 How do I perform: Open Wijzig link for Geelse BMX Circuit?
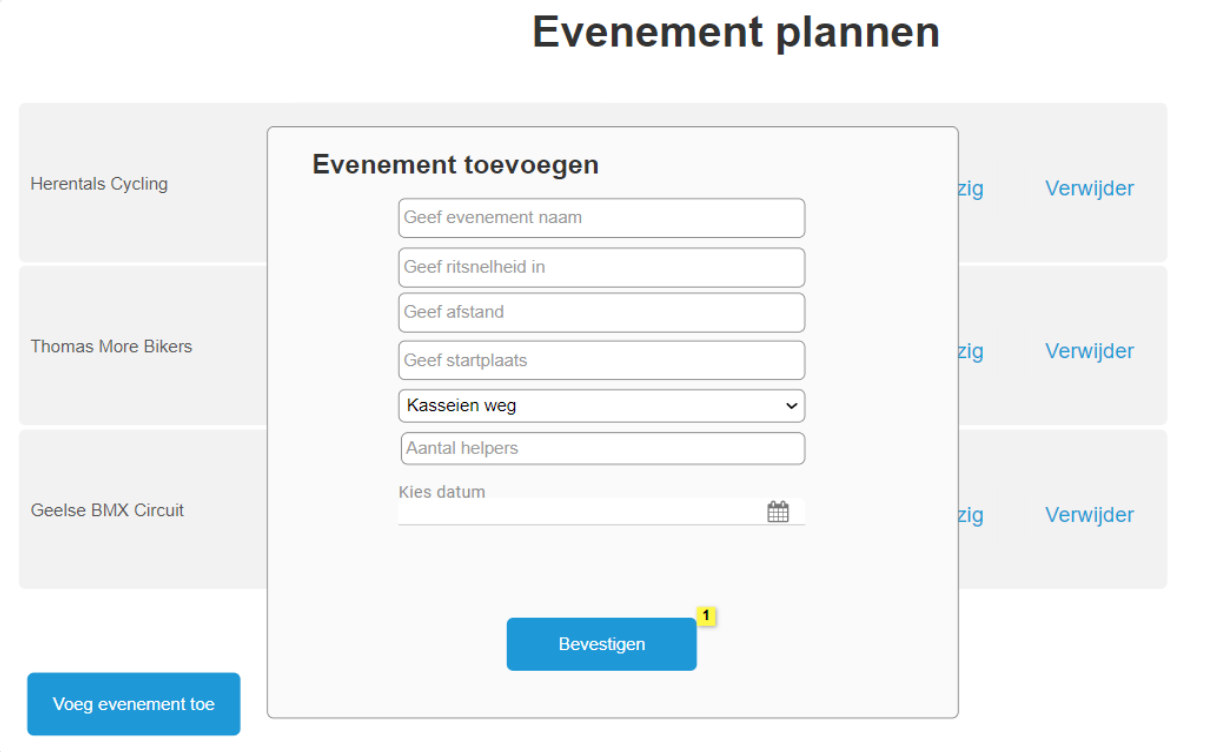tap(971, 515)
